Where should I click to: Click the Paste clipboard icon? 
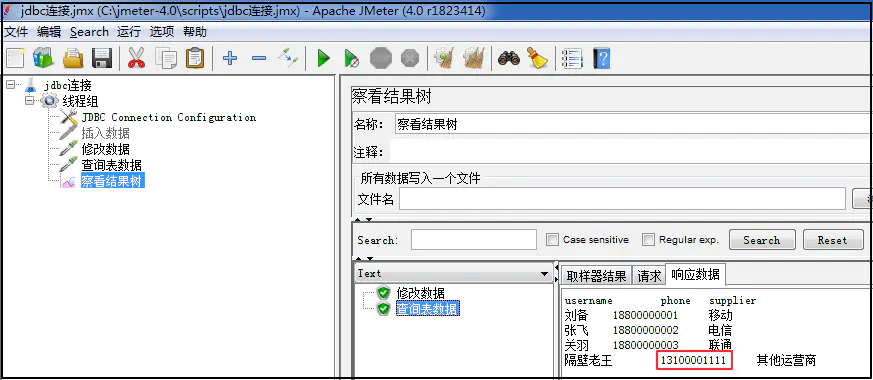(194, 58)
